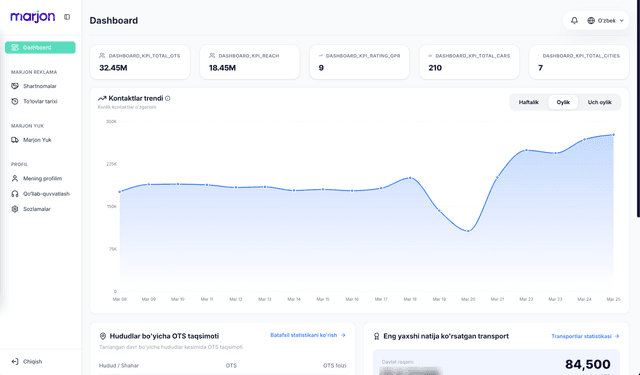The width and height of the screenshot is (640, 375).
Task: Click the award icon by Eng yaxshi natija
Action: click(377, 336)
